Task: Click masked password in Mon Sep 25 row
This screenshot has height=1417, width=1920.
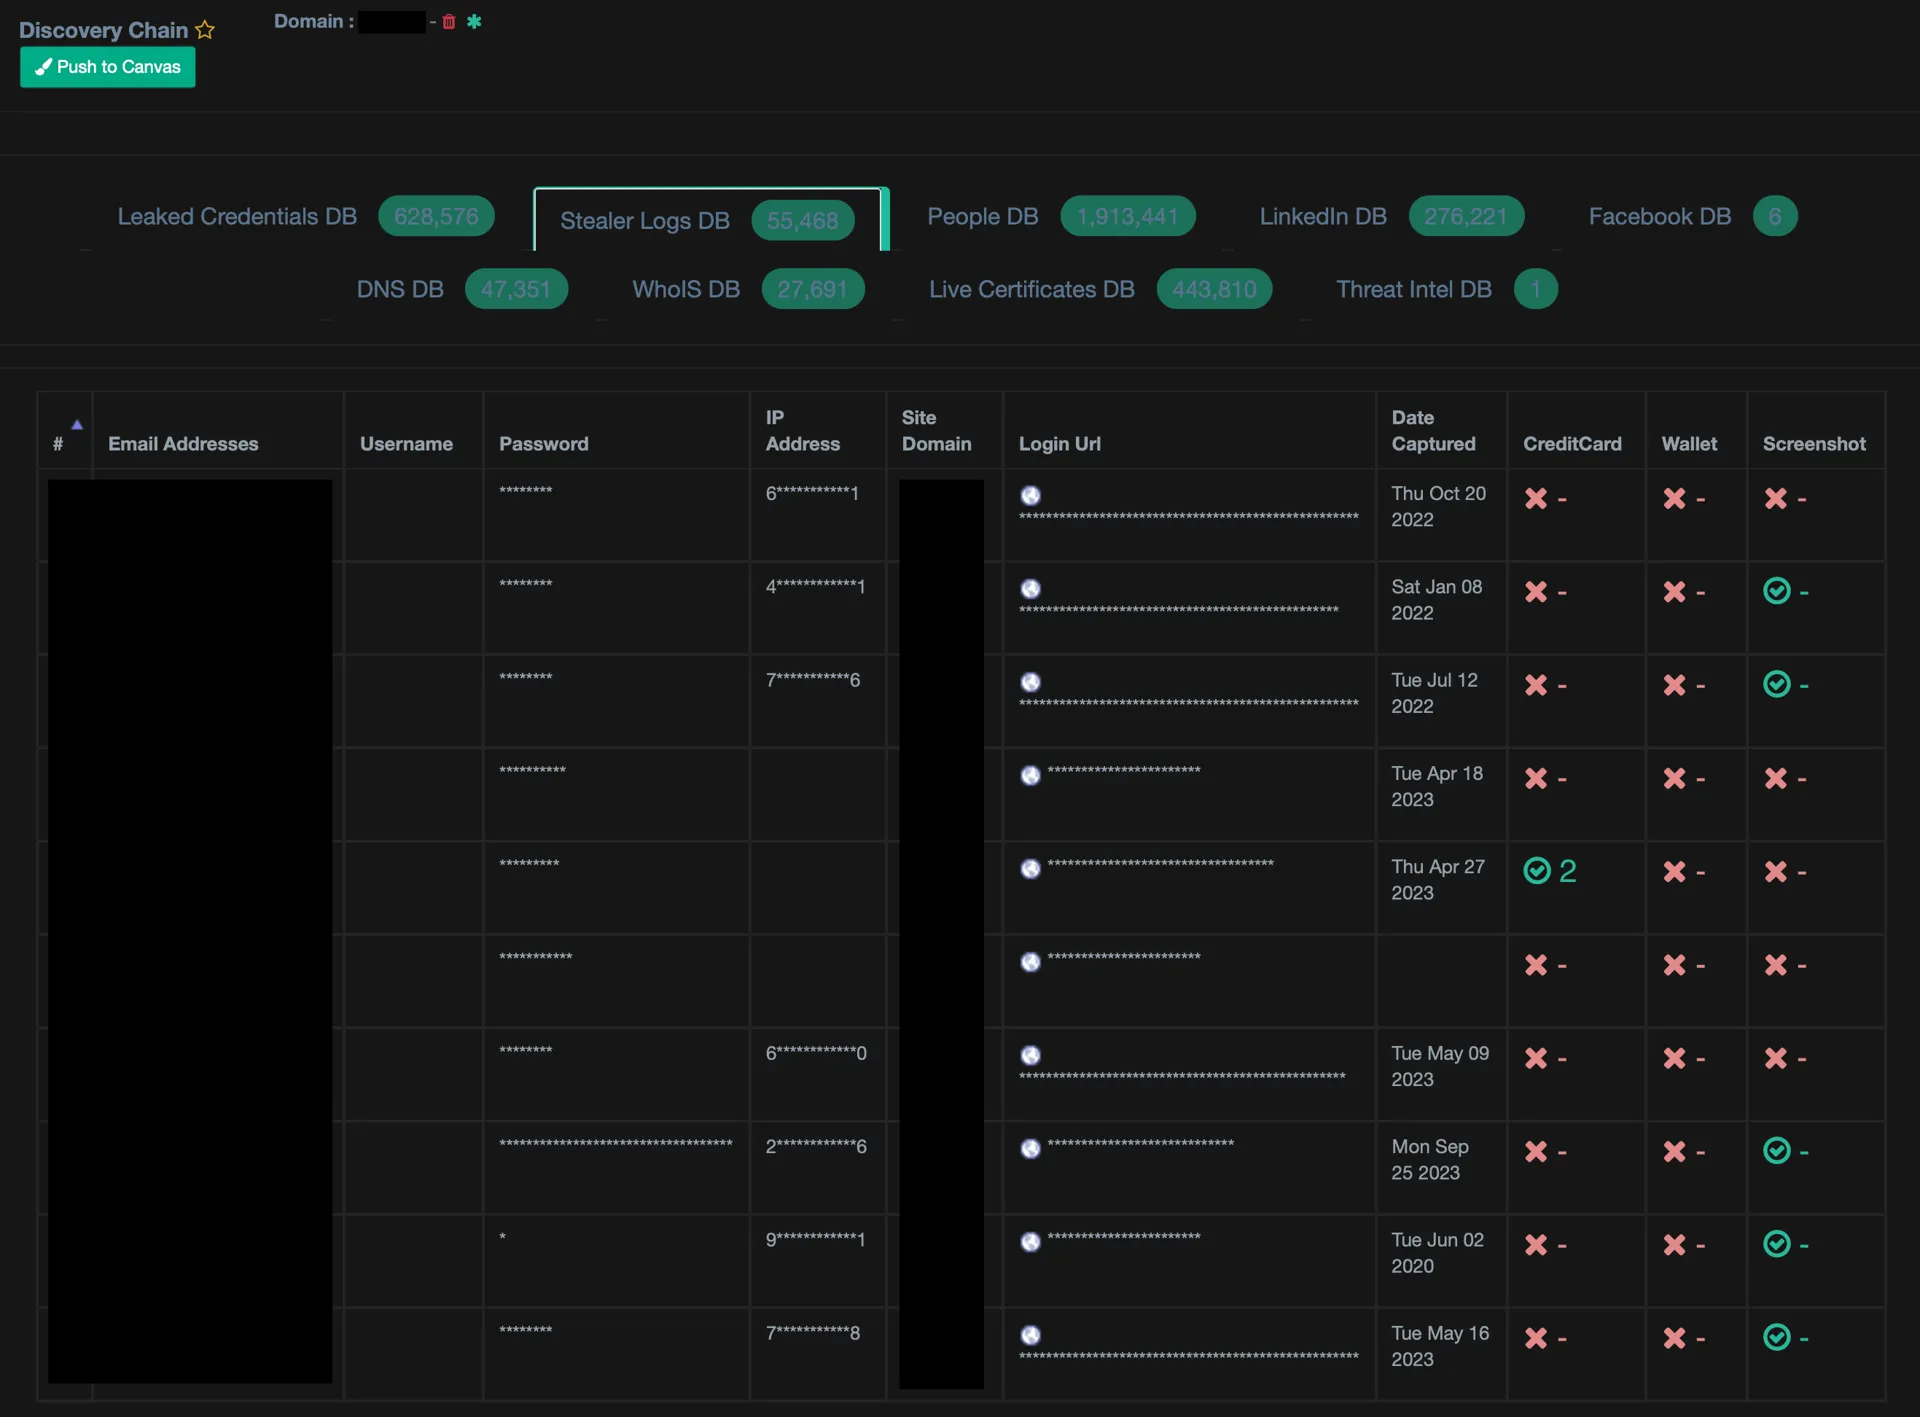Action: click(x=615, y=1144)
